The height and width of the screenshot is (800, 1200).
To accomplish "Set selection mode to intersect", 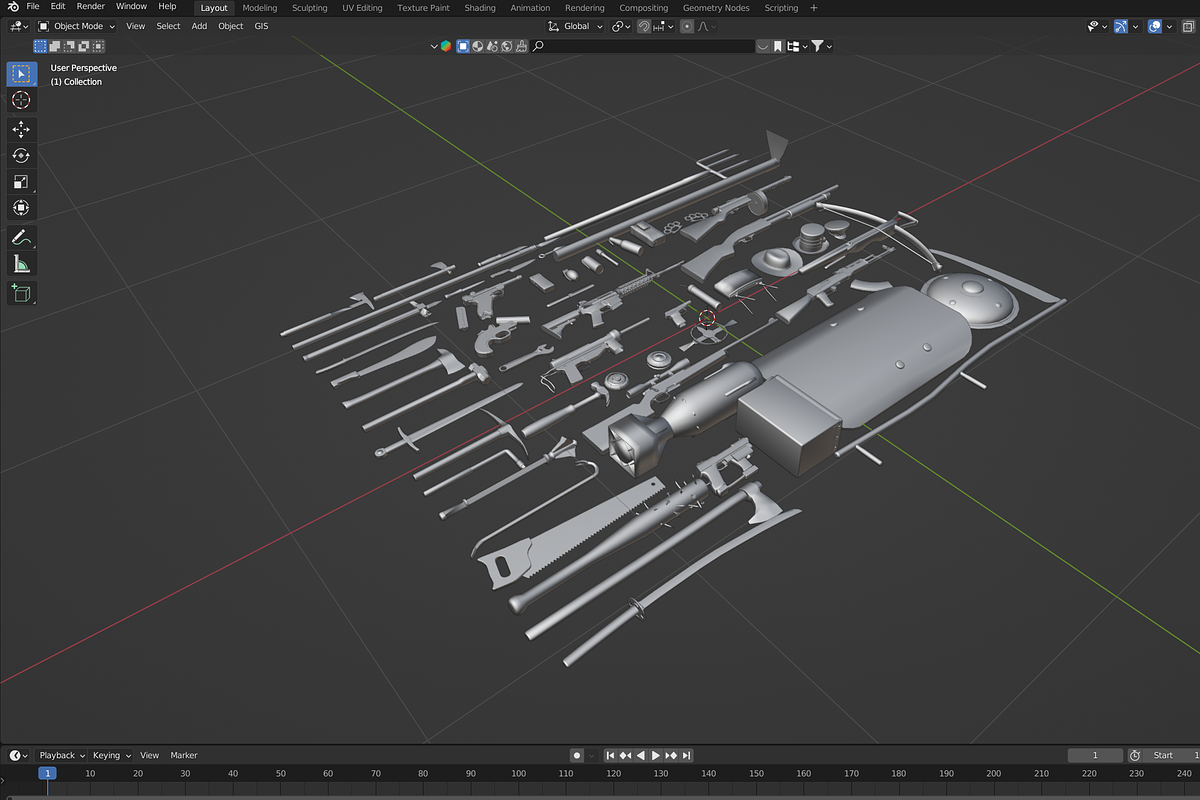I will 98,46.
